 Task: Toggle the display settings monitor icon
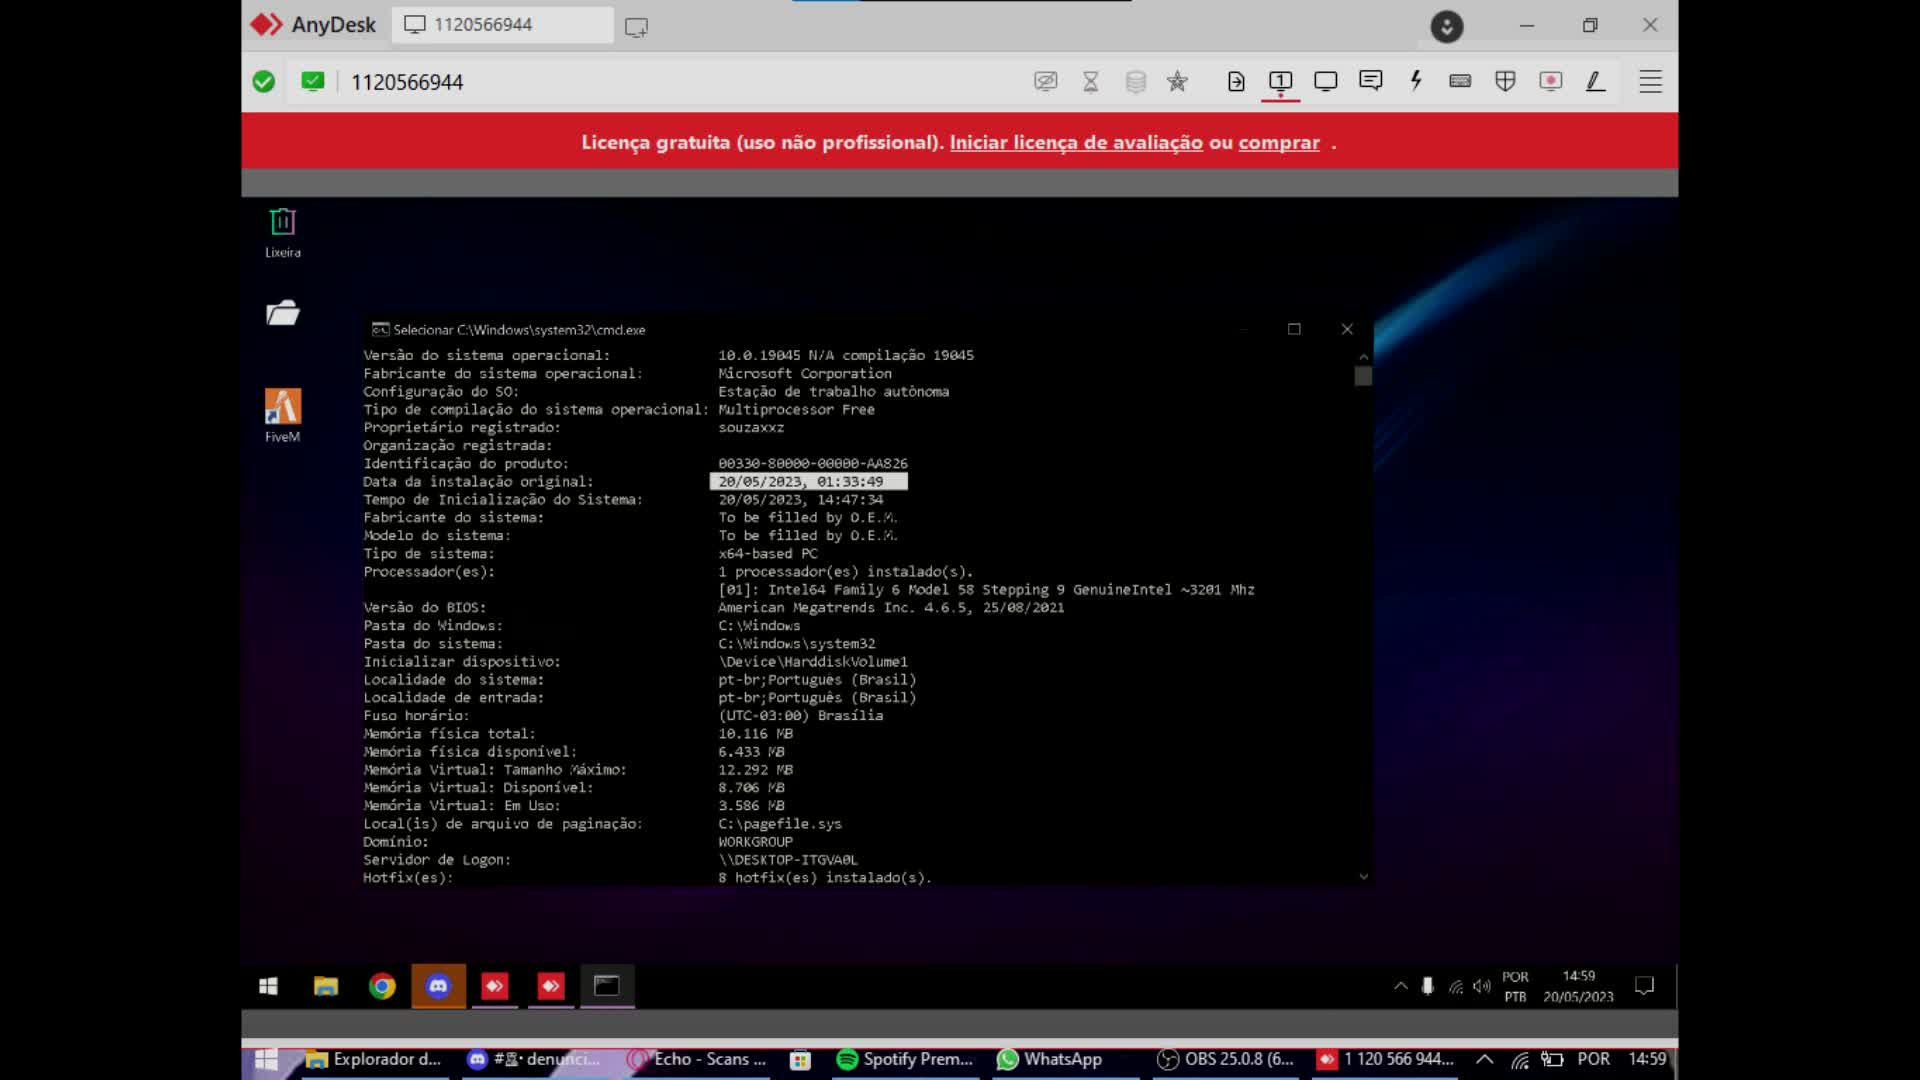tap(1325, 81)
